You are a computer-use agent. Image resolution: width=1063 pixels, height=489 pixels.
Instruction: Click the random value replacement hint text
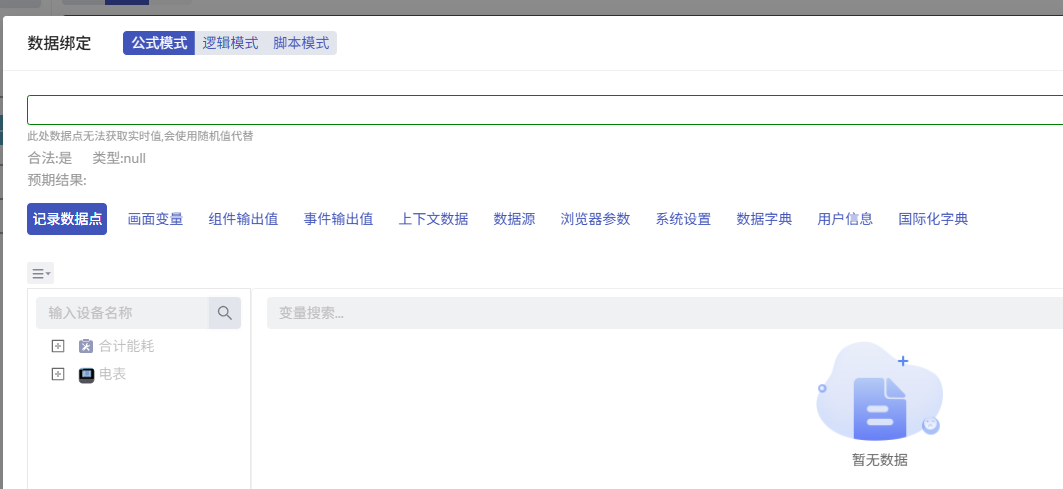pos(140,136)
